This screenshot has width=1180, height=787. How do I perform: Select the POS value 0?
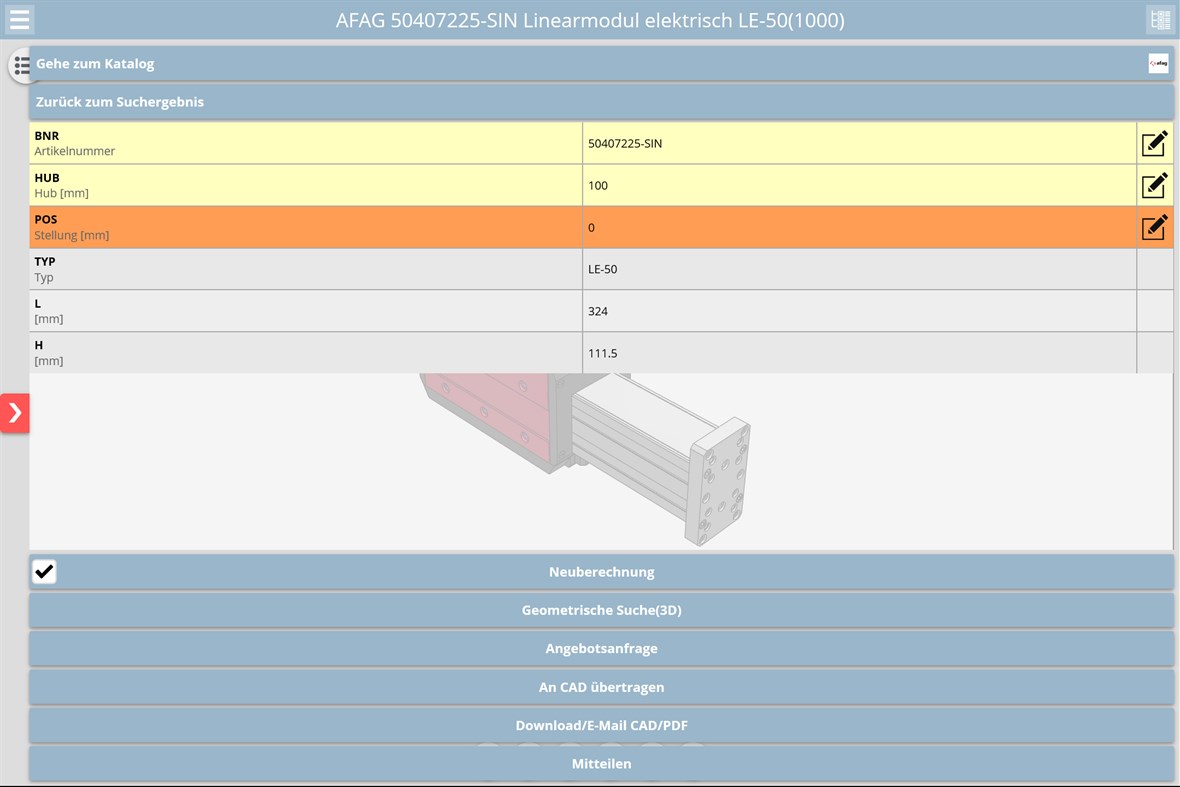coord(592,228)
